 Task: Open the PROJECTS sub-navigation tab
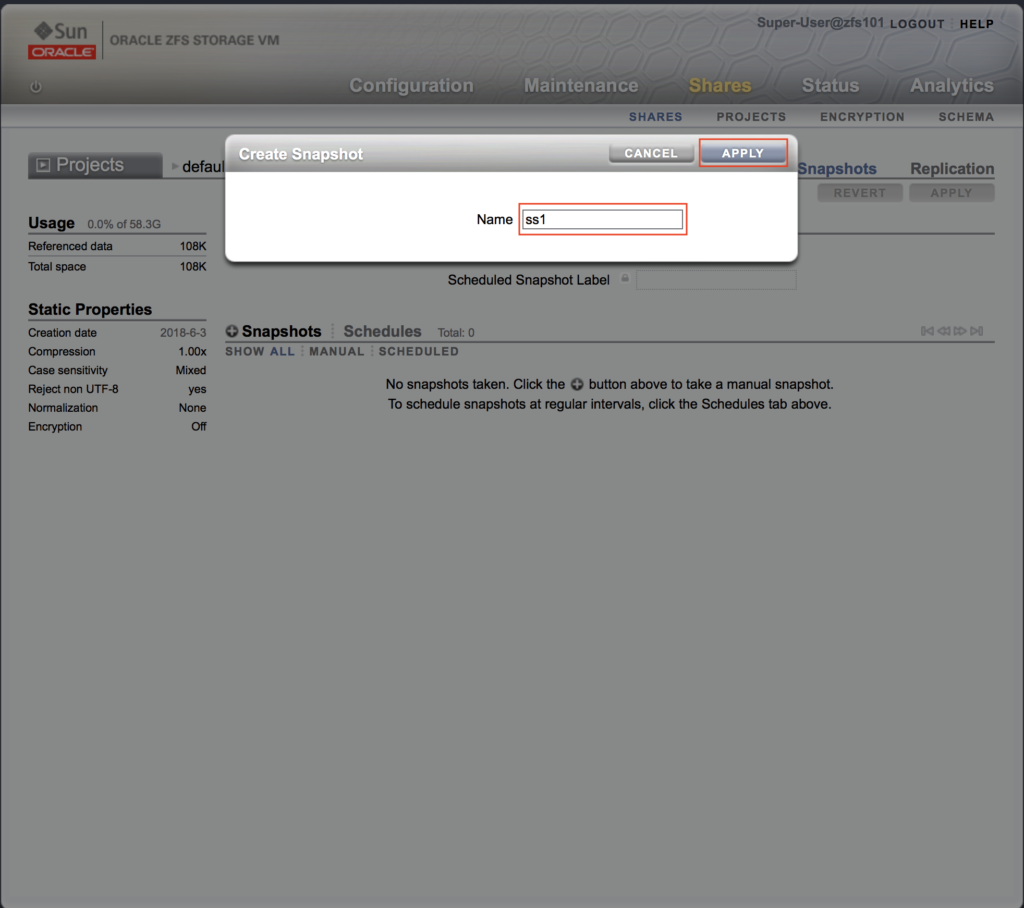click(751, 117)
